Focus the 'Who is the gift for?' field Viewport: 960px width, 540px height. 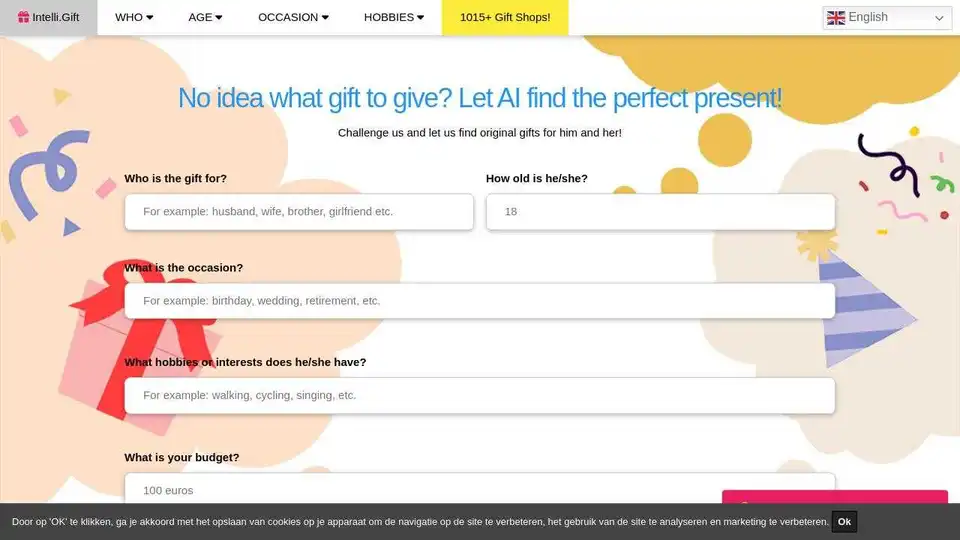point(299,212)
